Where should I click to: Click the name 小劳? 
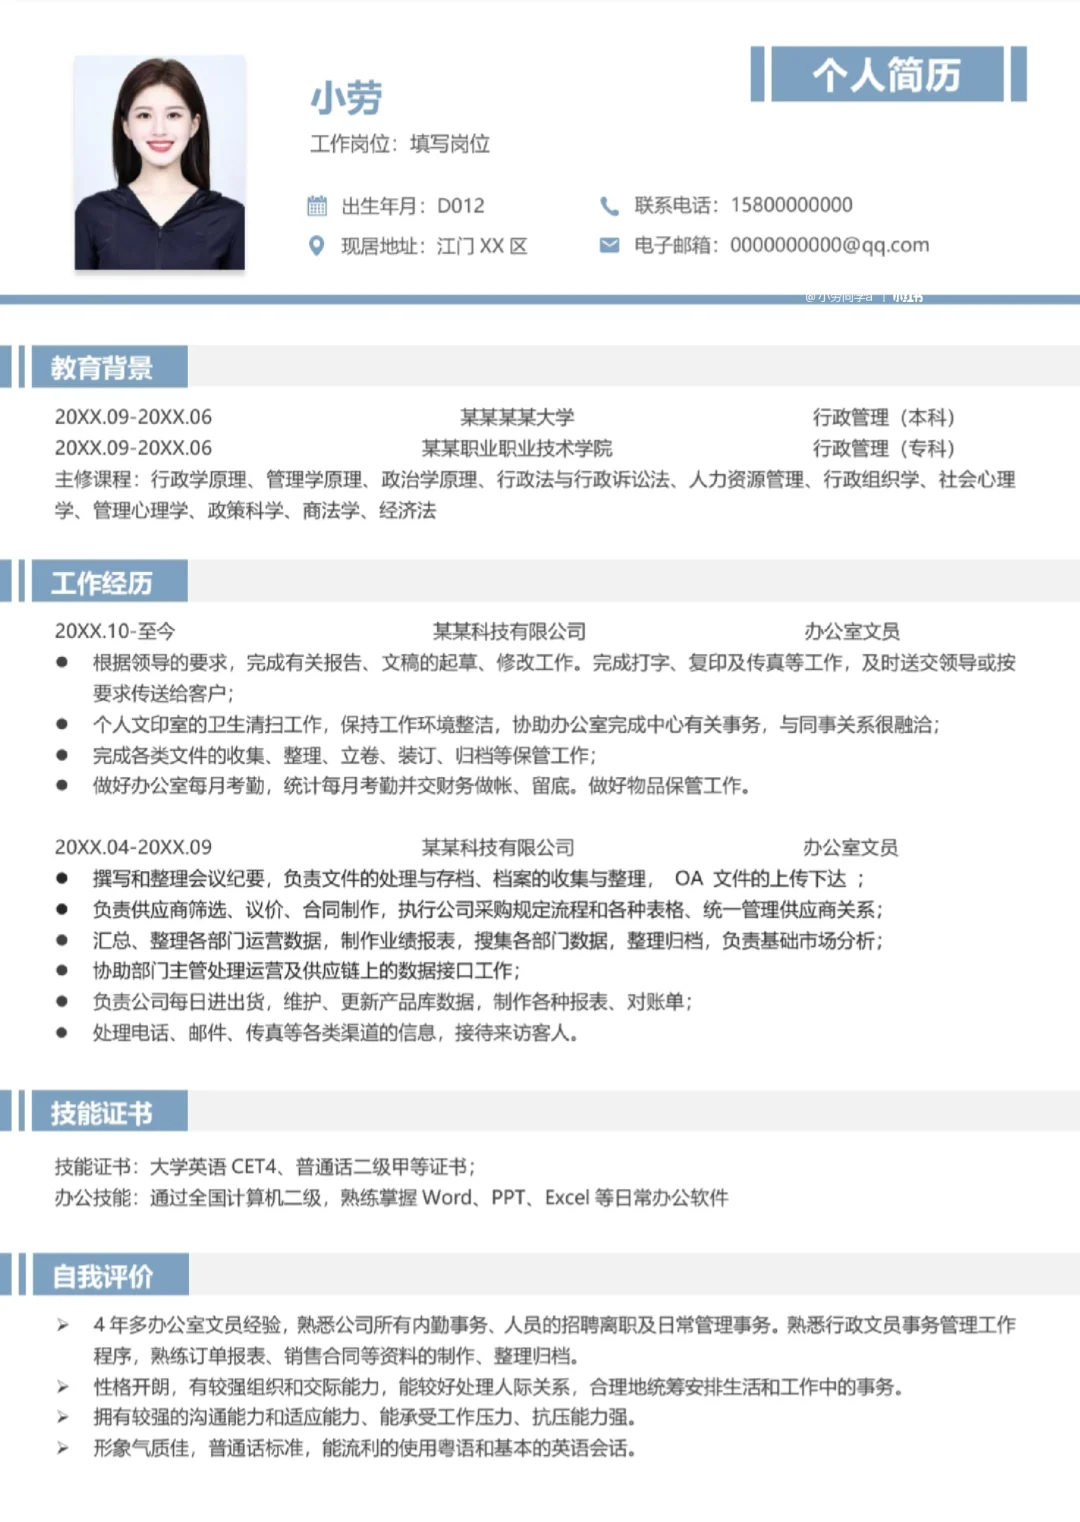point(346,98)
